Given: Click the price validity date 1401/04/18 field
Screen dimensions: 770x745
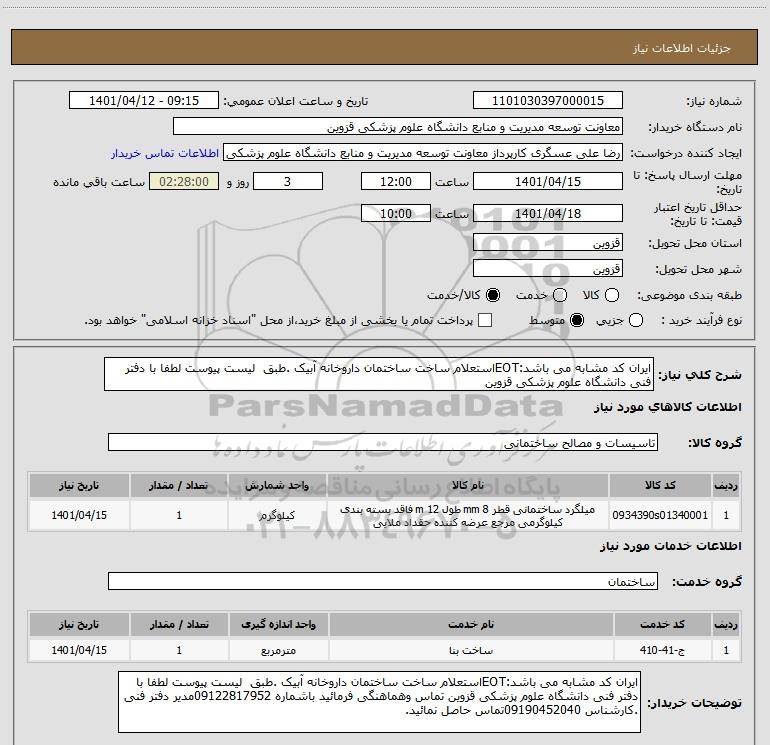Looking at the screenshot, I should [548, 213].
